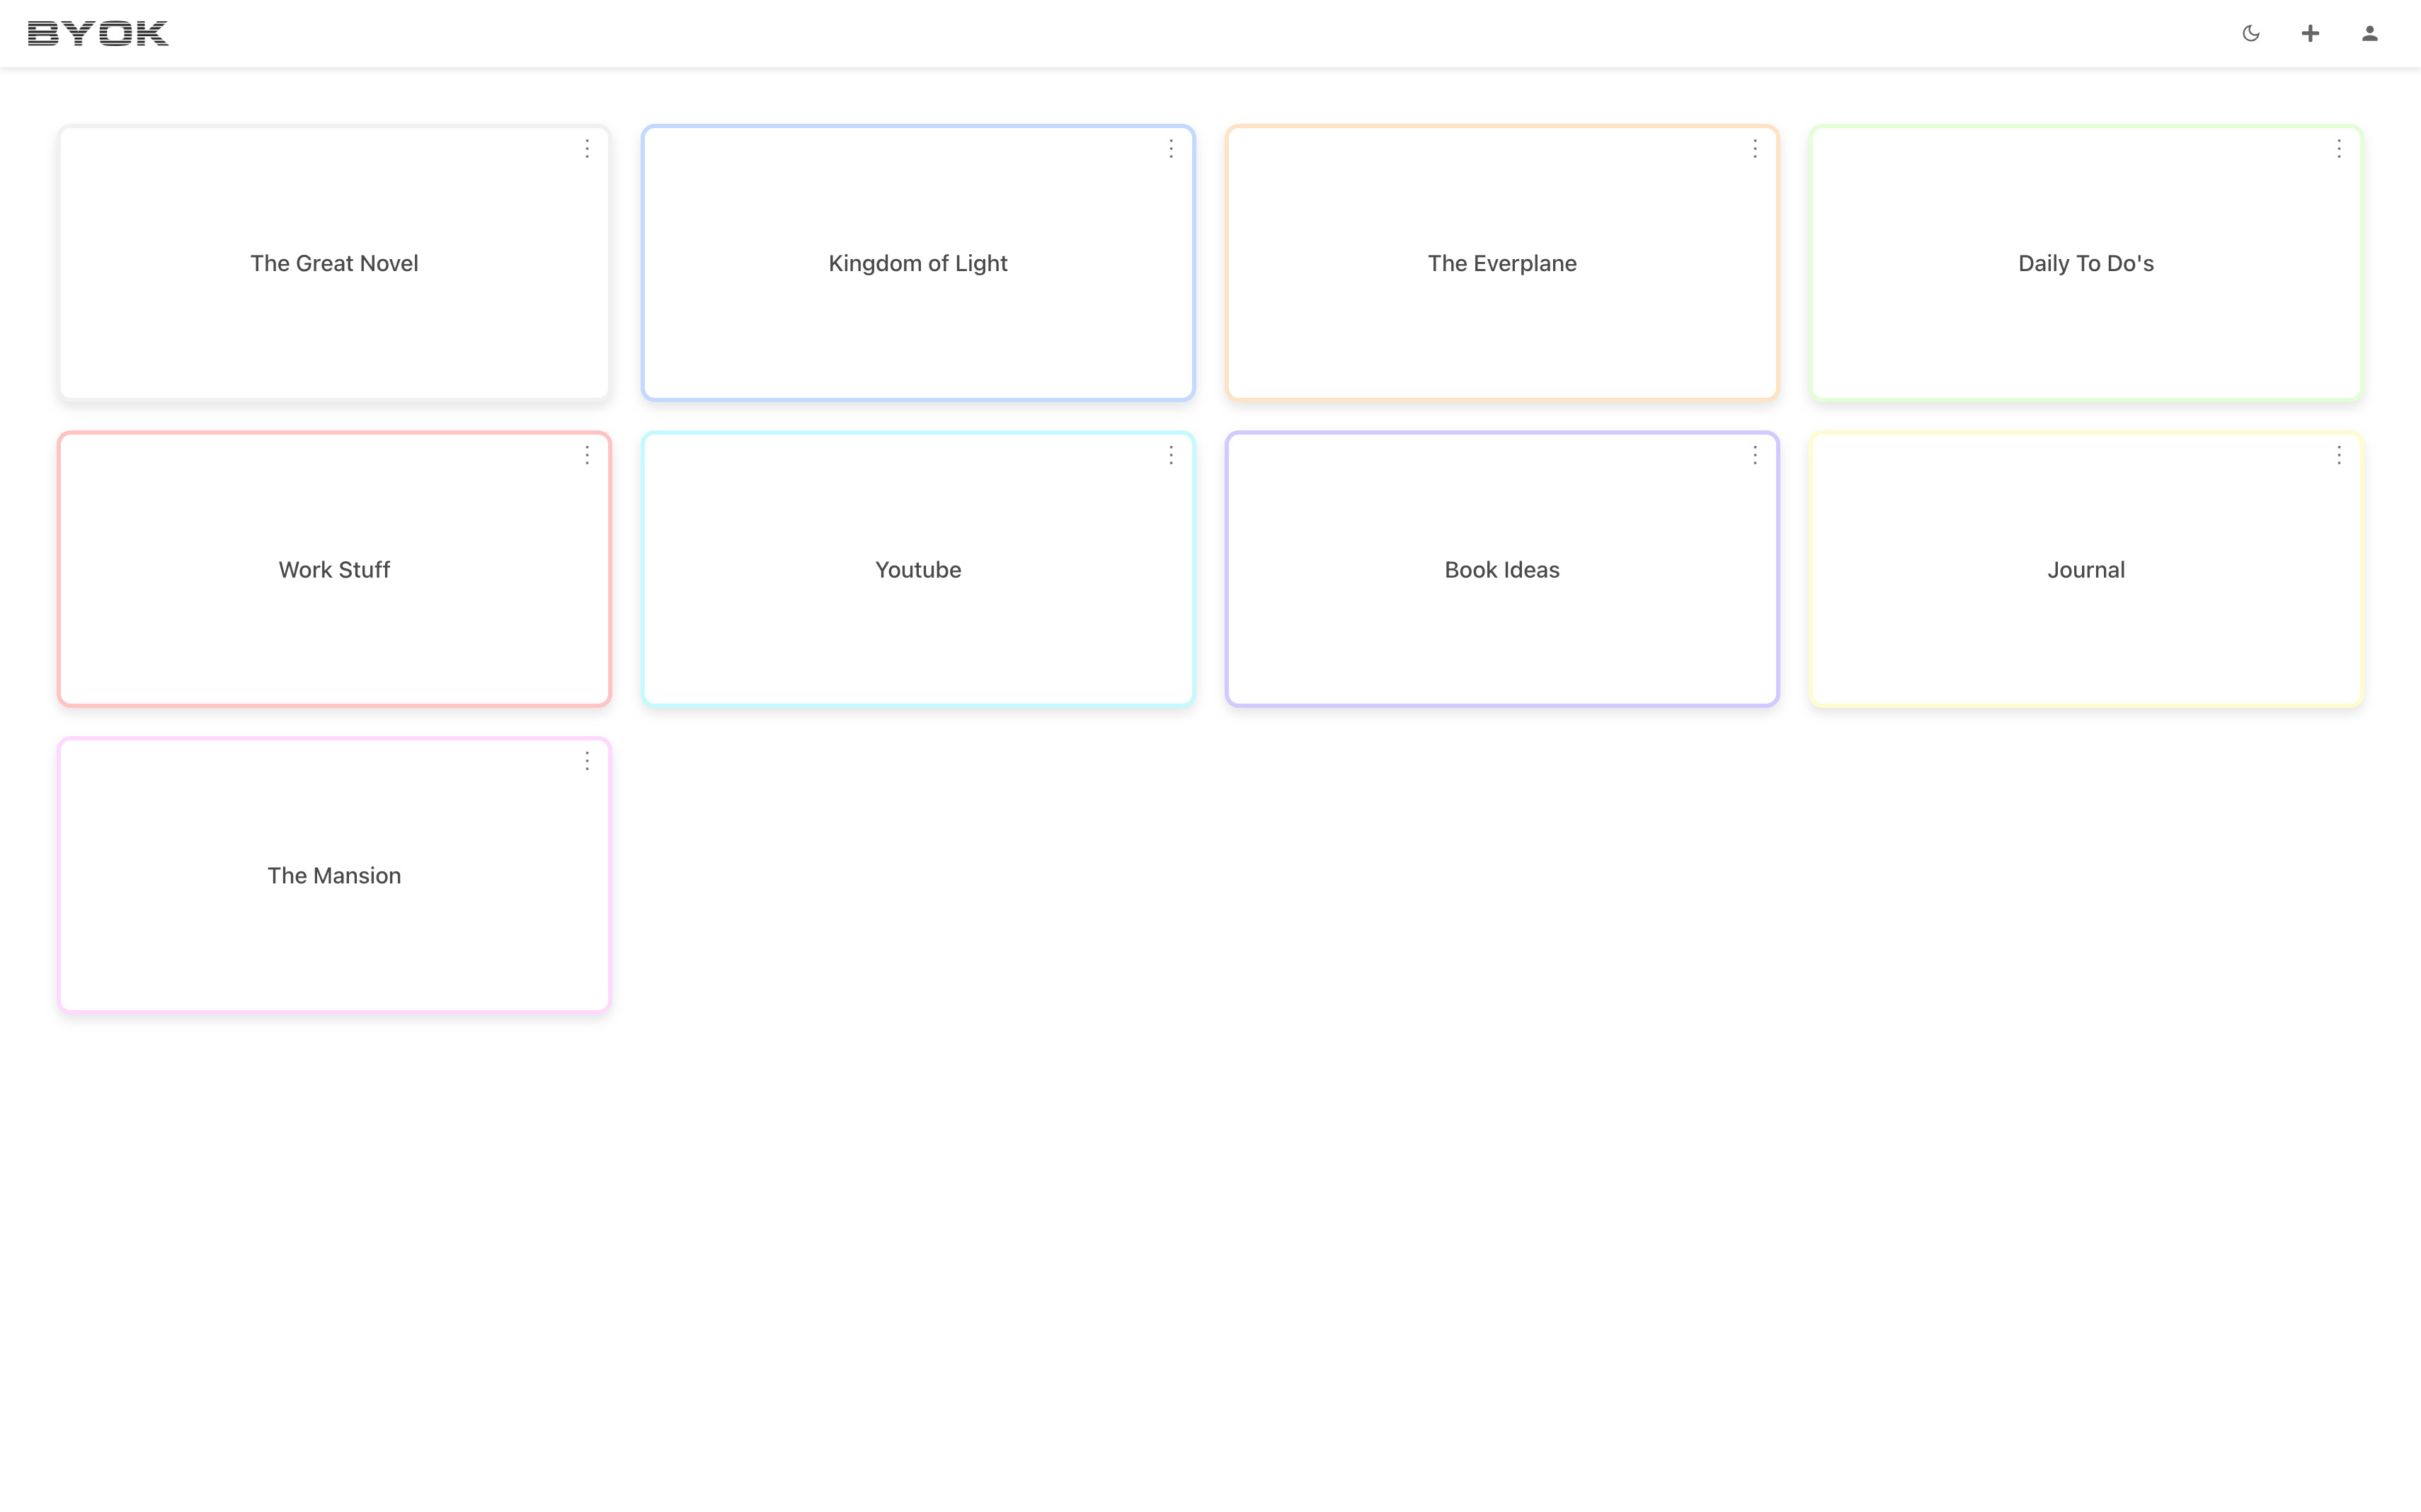The height and width of the screenshot is (1512, 2421).
Task: Open options menu for Kingdom of Light
Action: click(x=1170, y=148)
